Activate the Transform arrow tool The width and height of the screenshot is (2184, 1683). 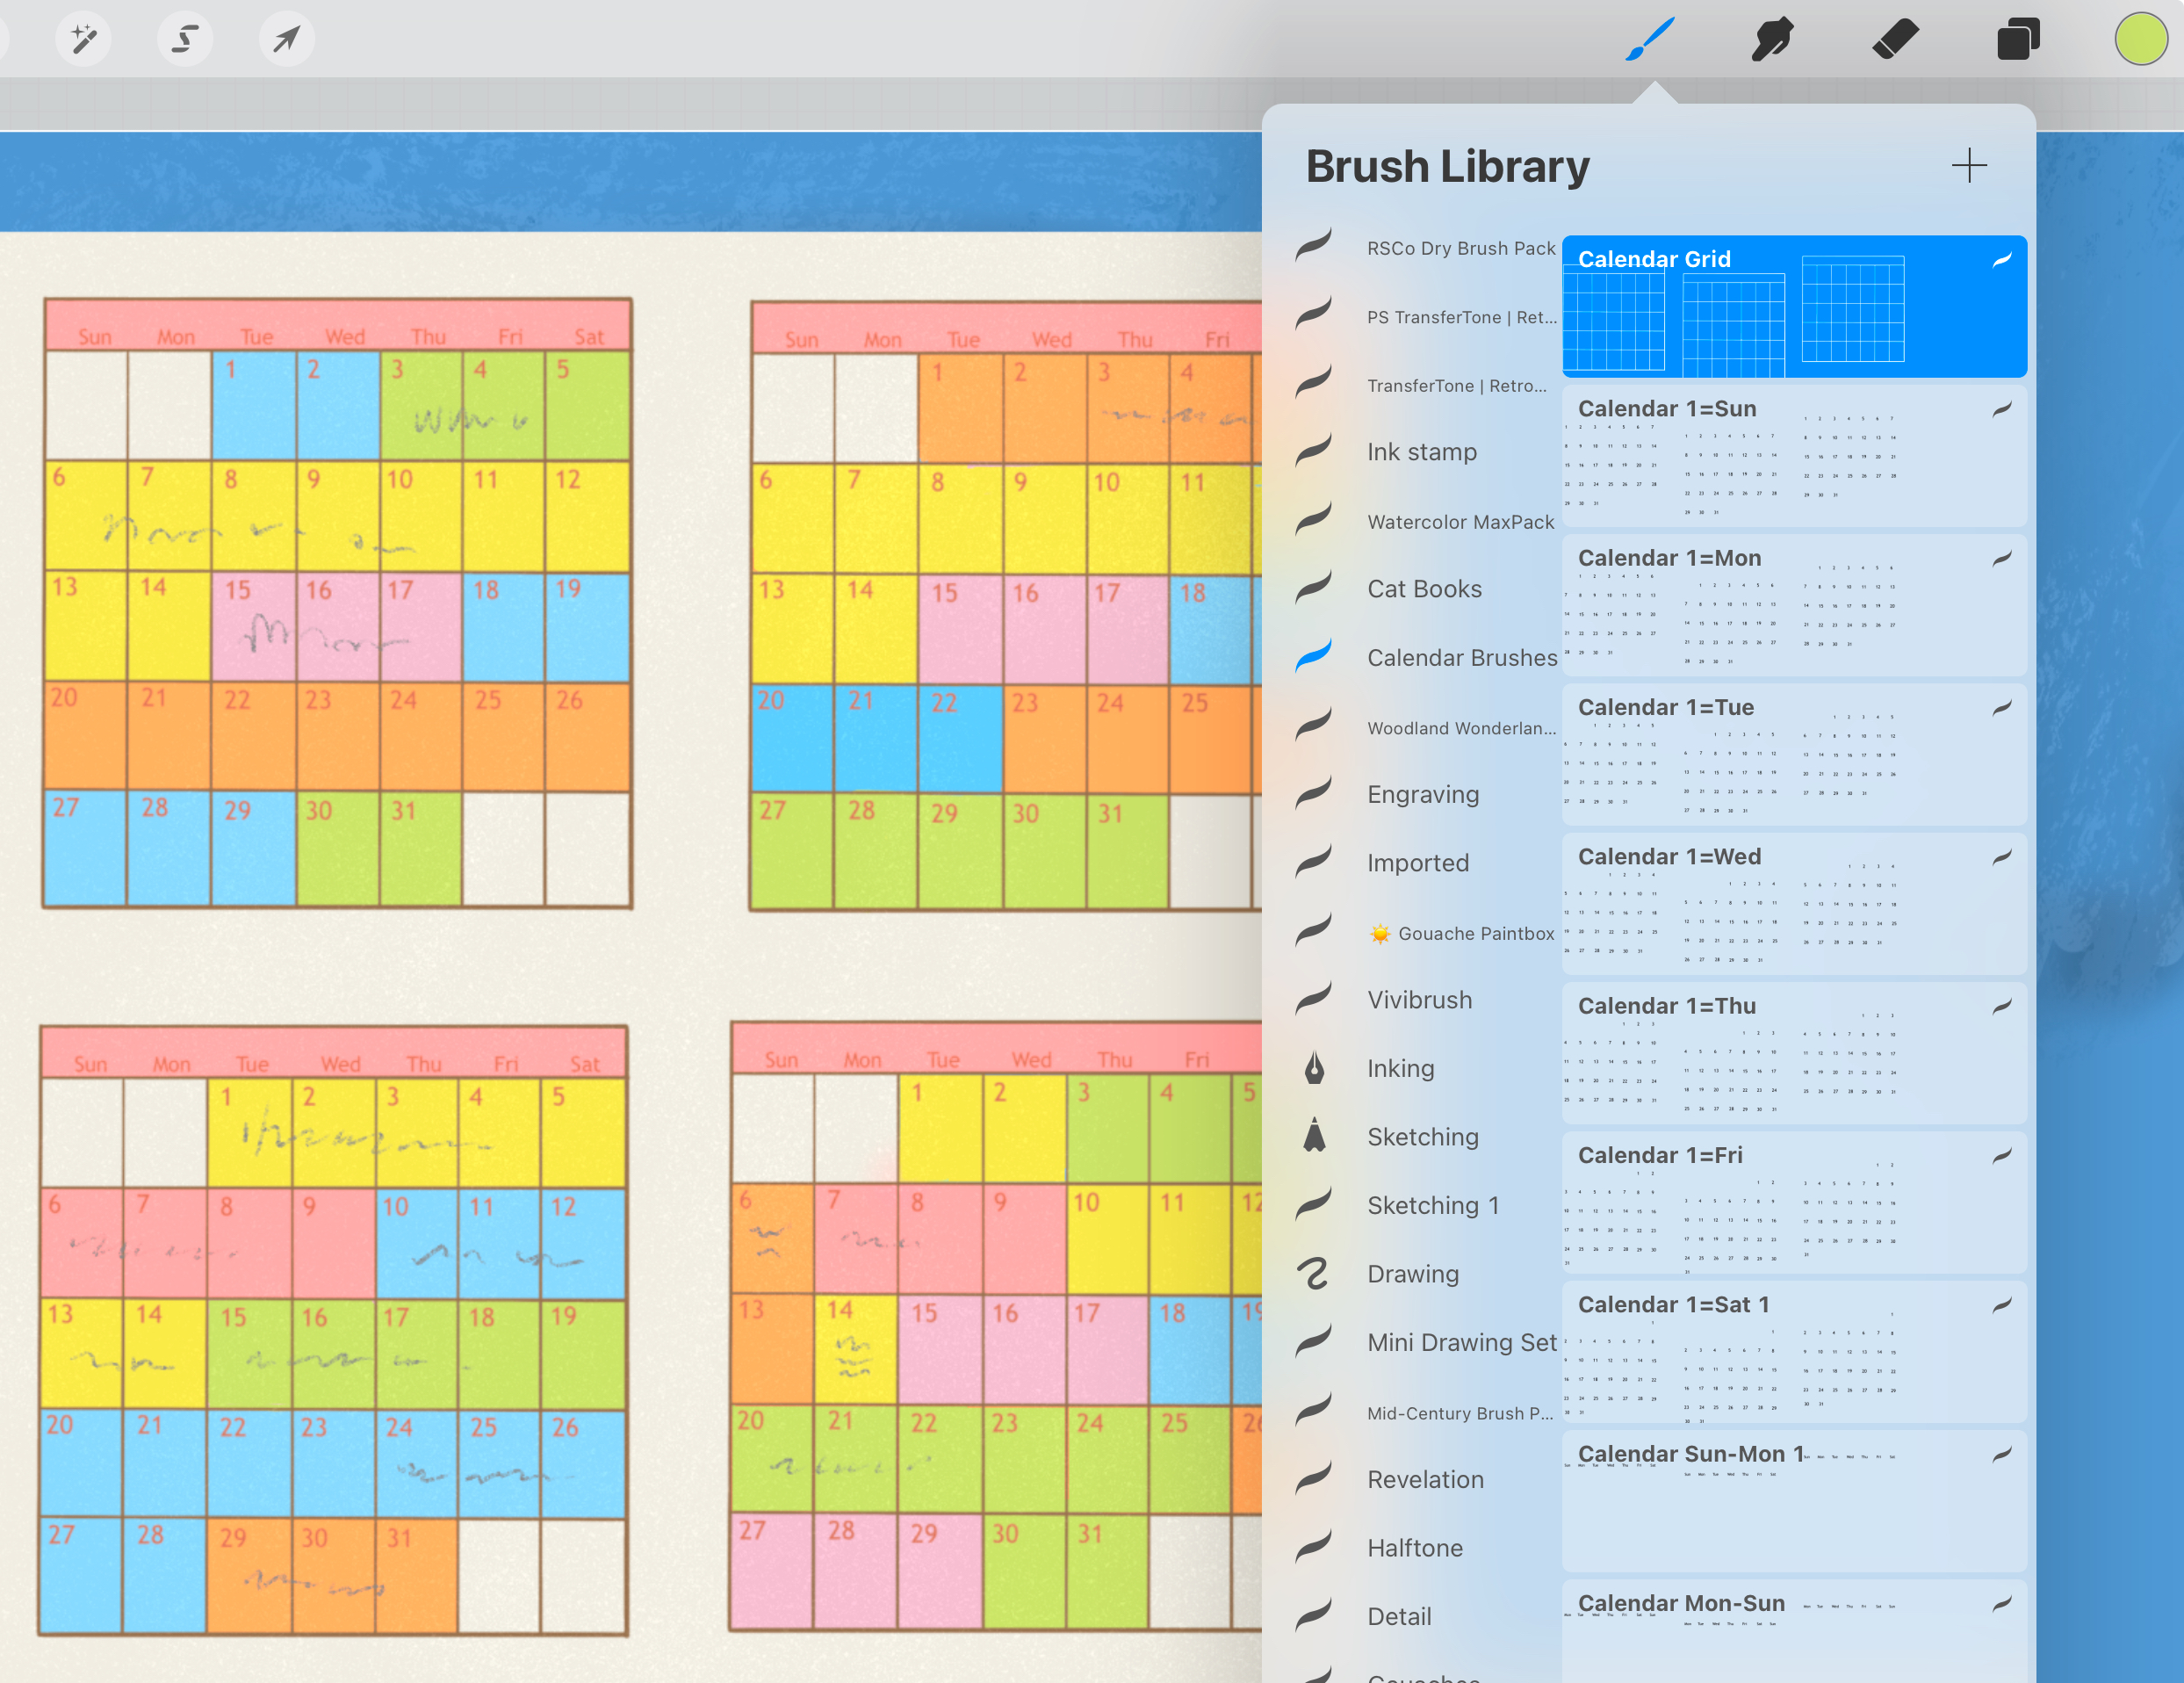click(x=287, y=39)
